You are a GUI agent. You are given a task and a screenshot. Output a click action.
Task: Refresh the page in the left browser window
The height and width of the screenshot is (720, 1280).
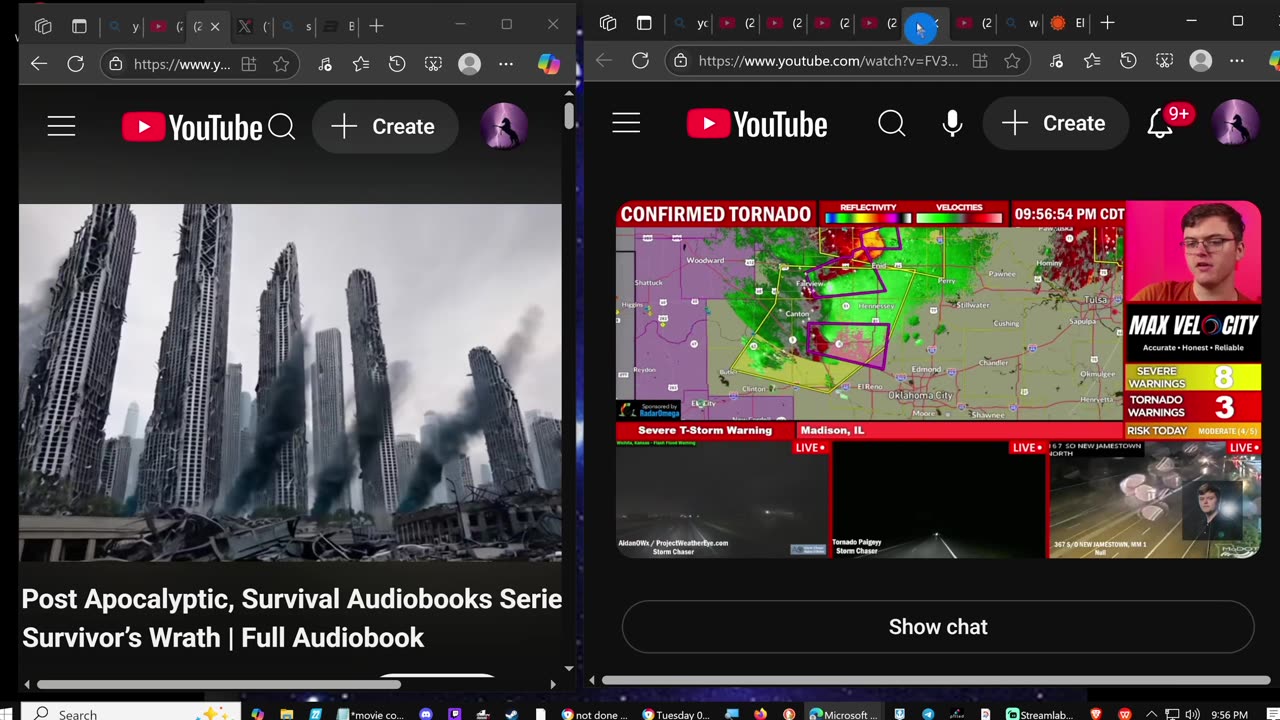point(75,64)
